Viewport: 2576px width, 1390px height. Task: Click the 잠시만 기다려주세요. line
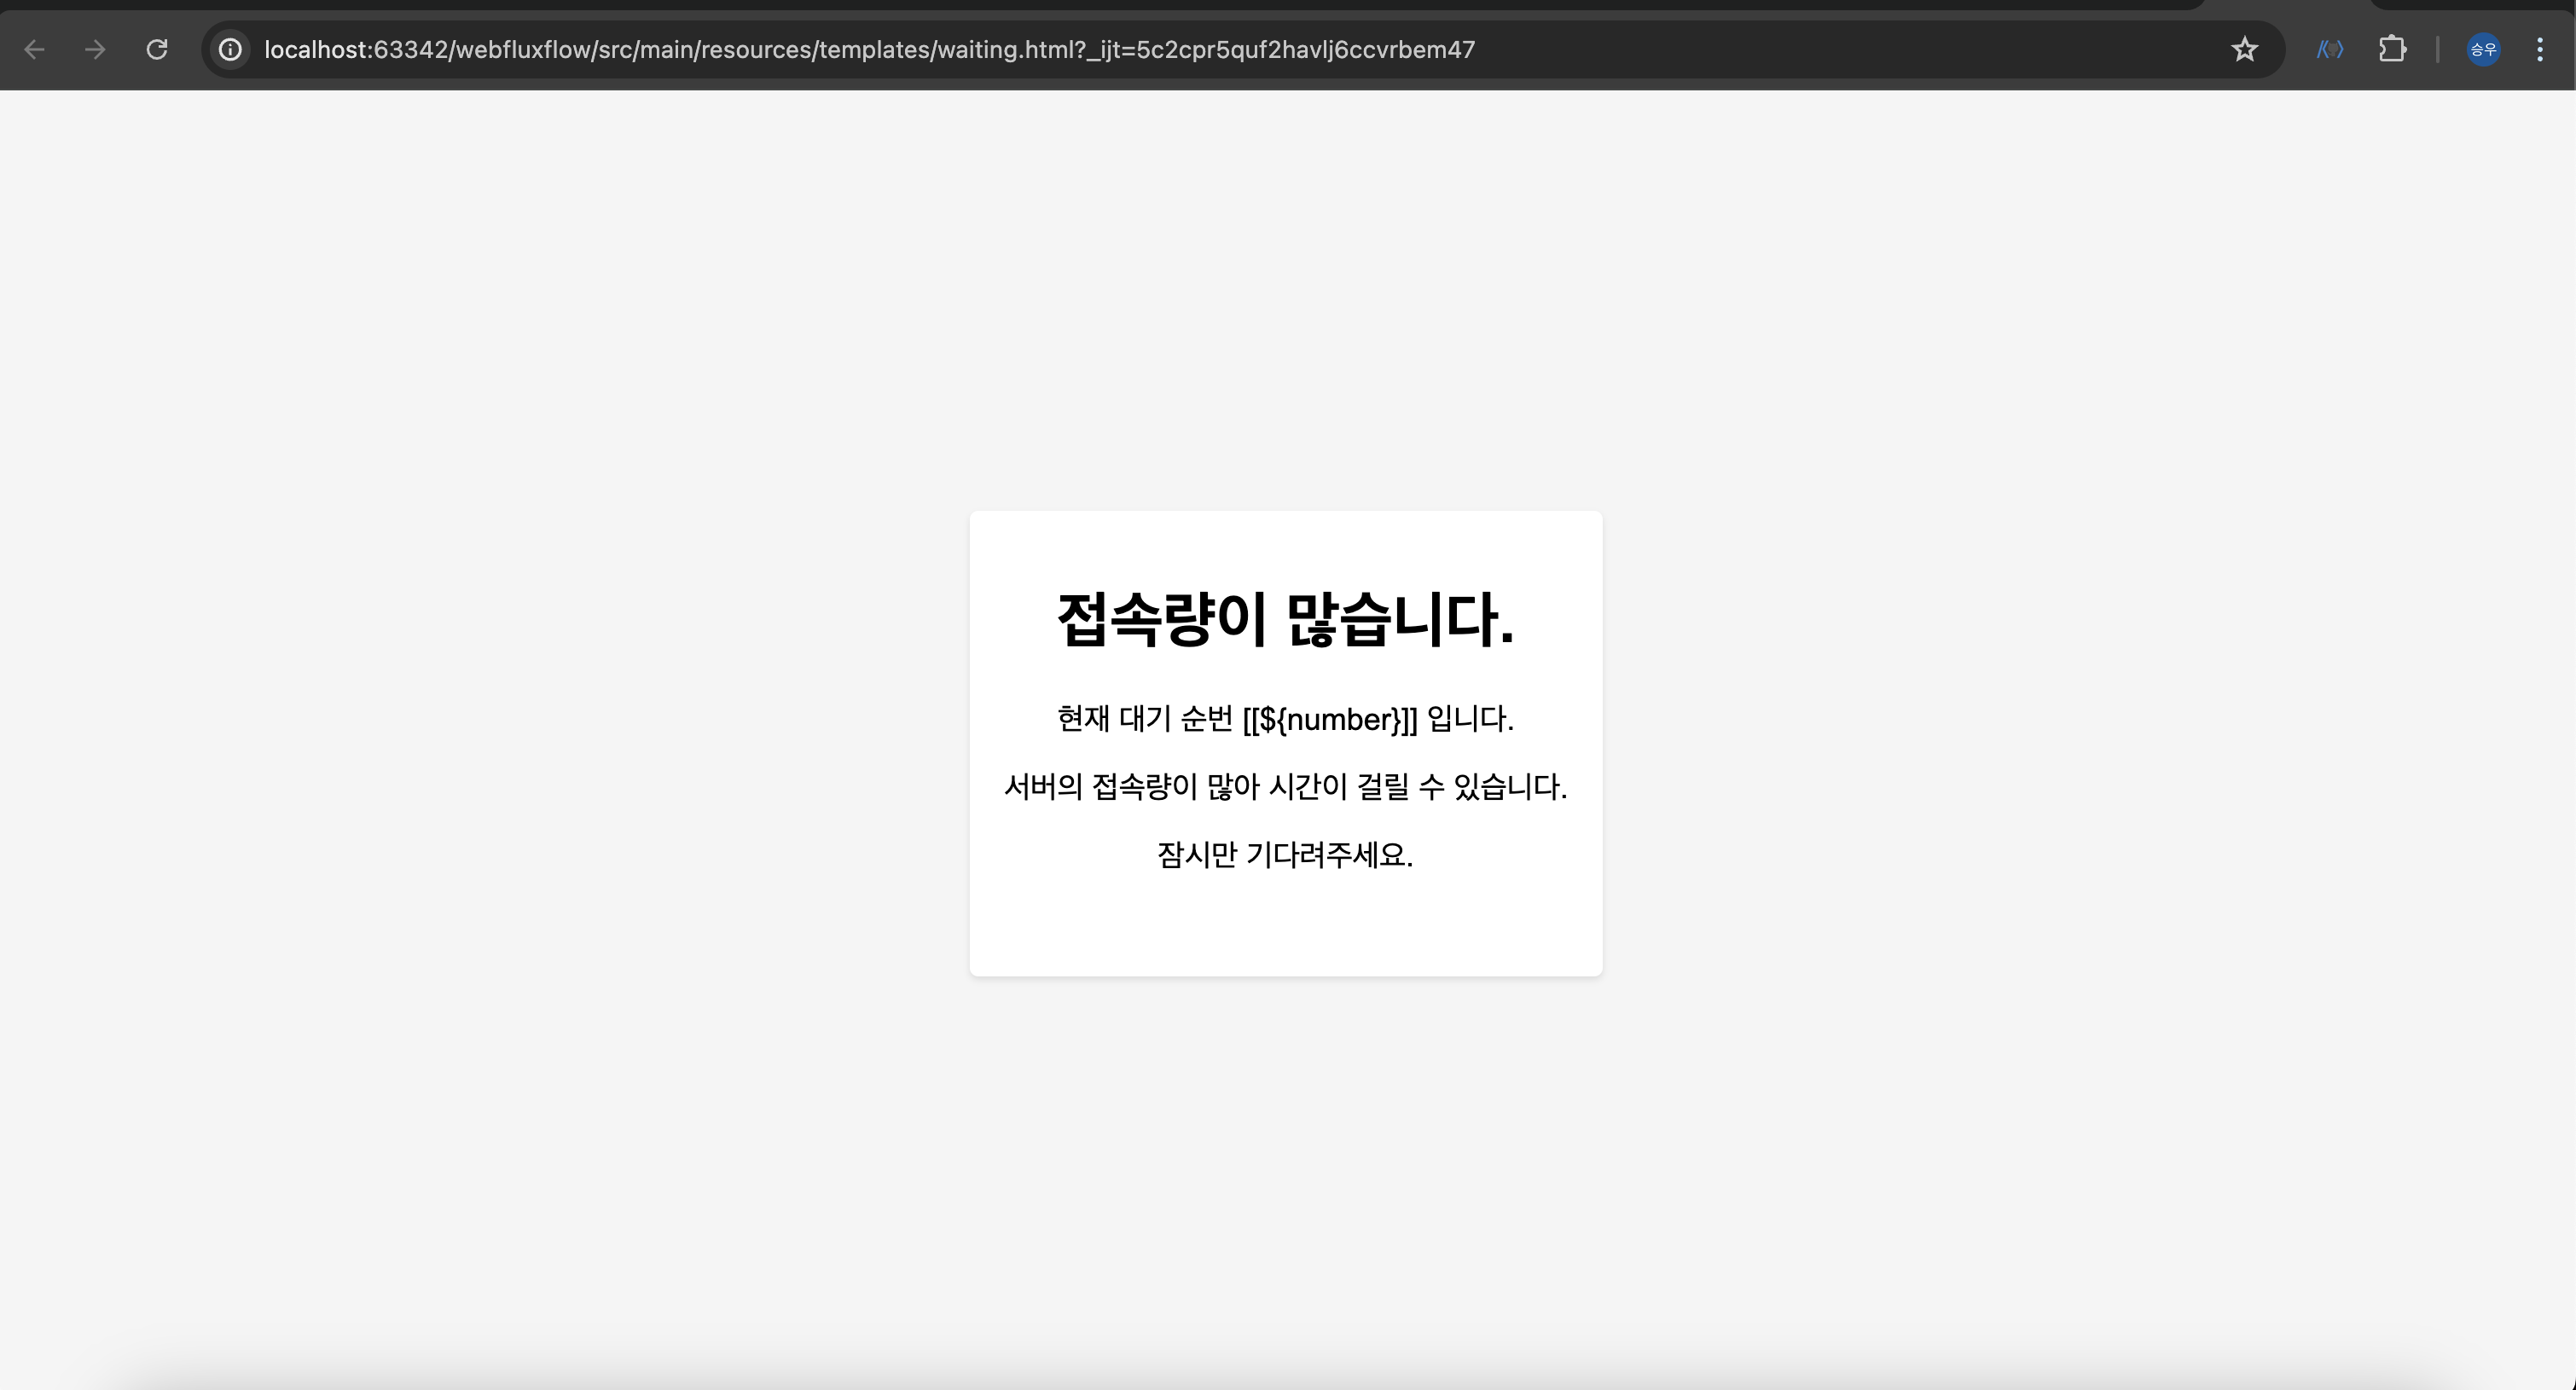(x=1285, y=855)
